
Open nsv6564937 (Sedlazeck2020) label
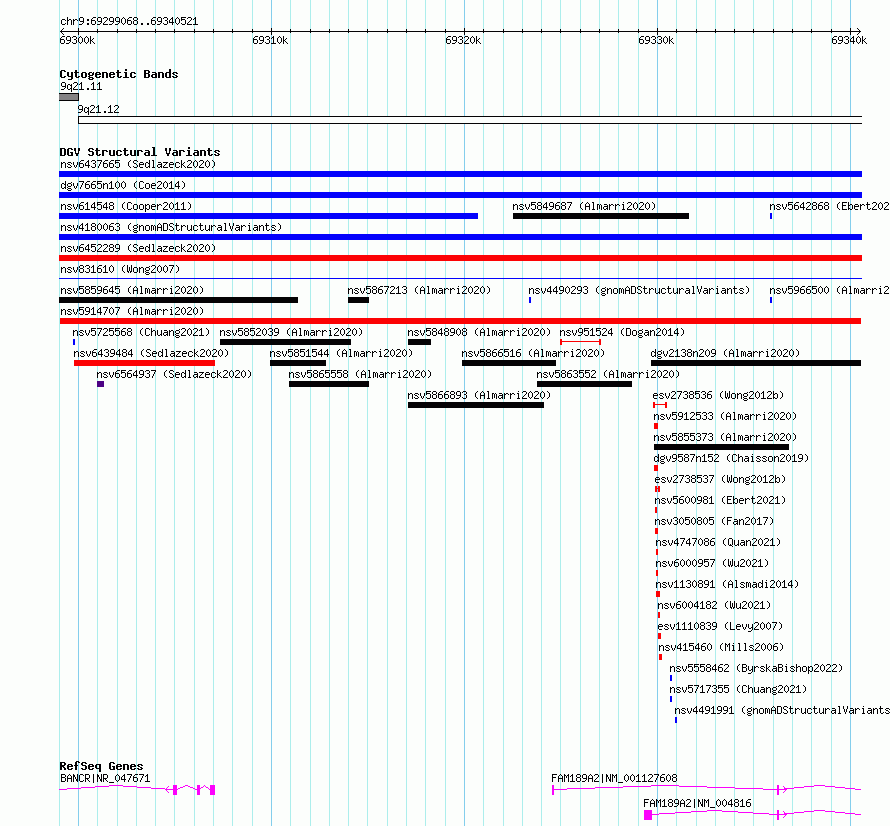[x=174, y=374]
